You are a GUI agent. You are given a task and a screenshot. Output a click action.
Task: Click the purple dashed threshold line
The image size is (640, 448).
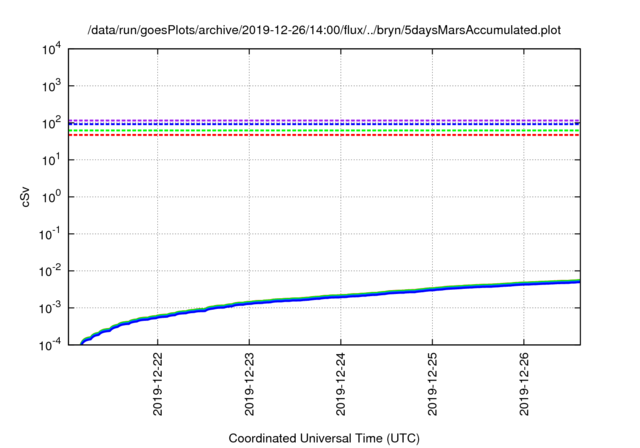click(324, 120)
